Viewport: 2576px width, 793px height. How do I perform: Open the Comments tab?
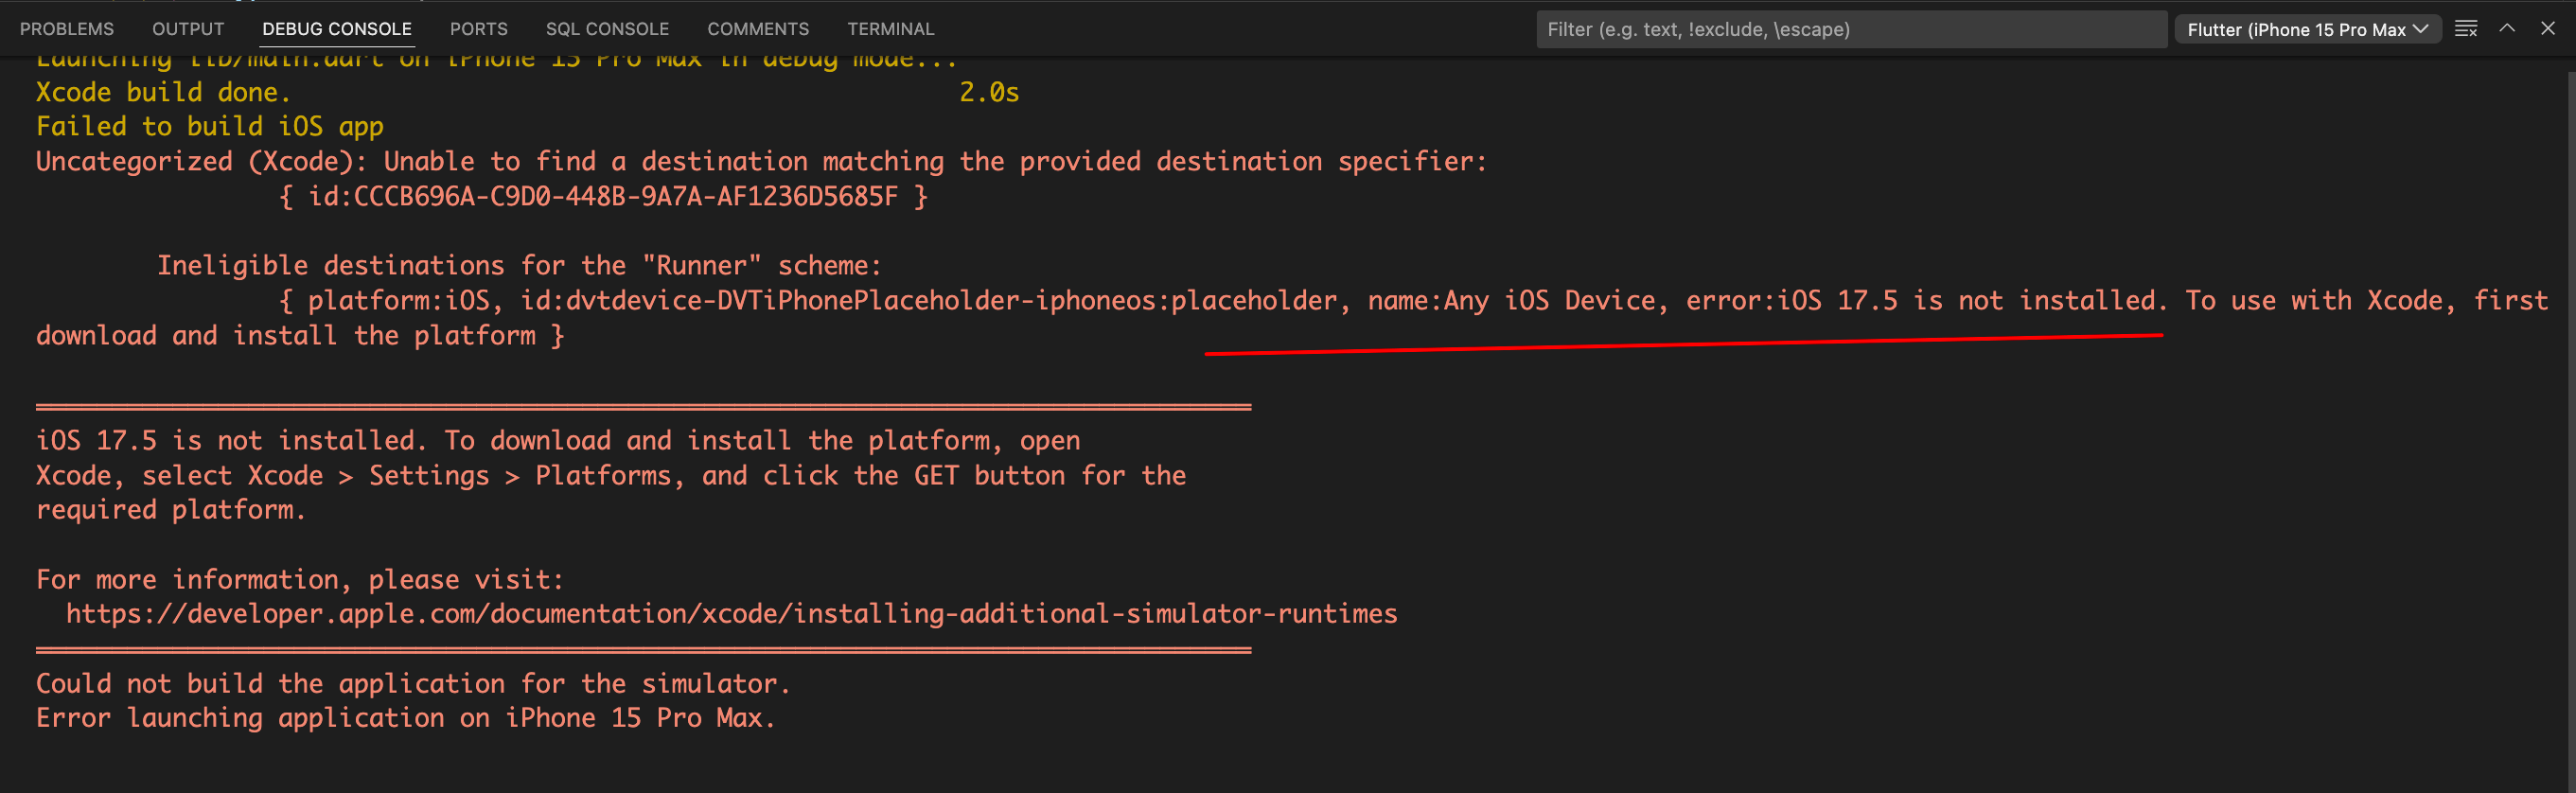point(758,29)
